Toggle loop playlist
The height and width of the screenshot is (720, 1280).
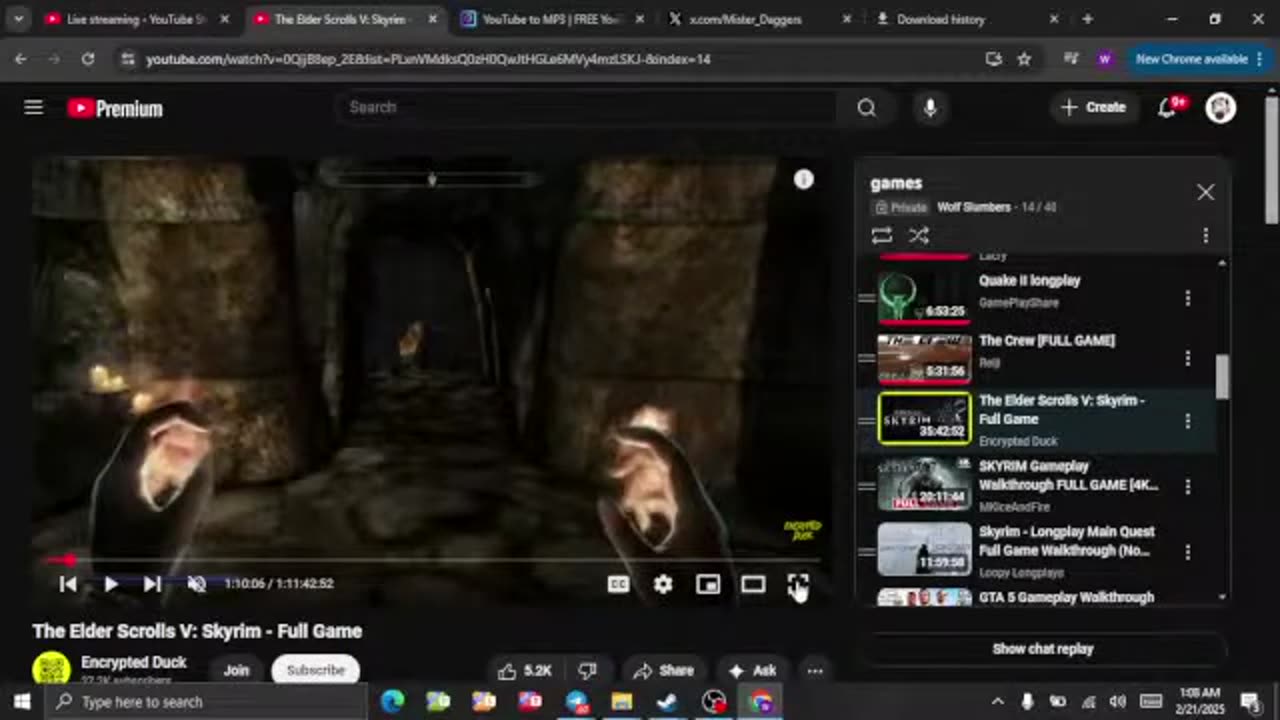[881, 236]
